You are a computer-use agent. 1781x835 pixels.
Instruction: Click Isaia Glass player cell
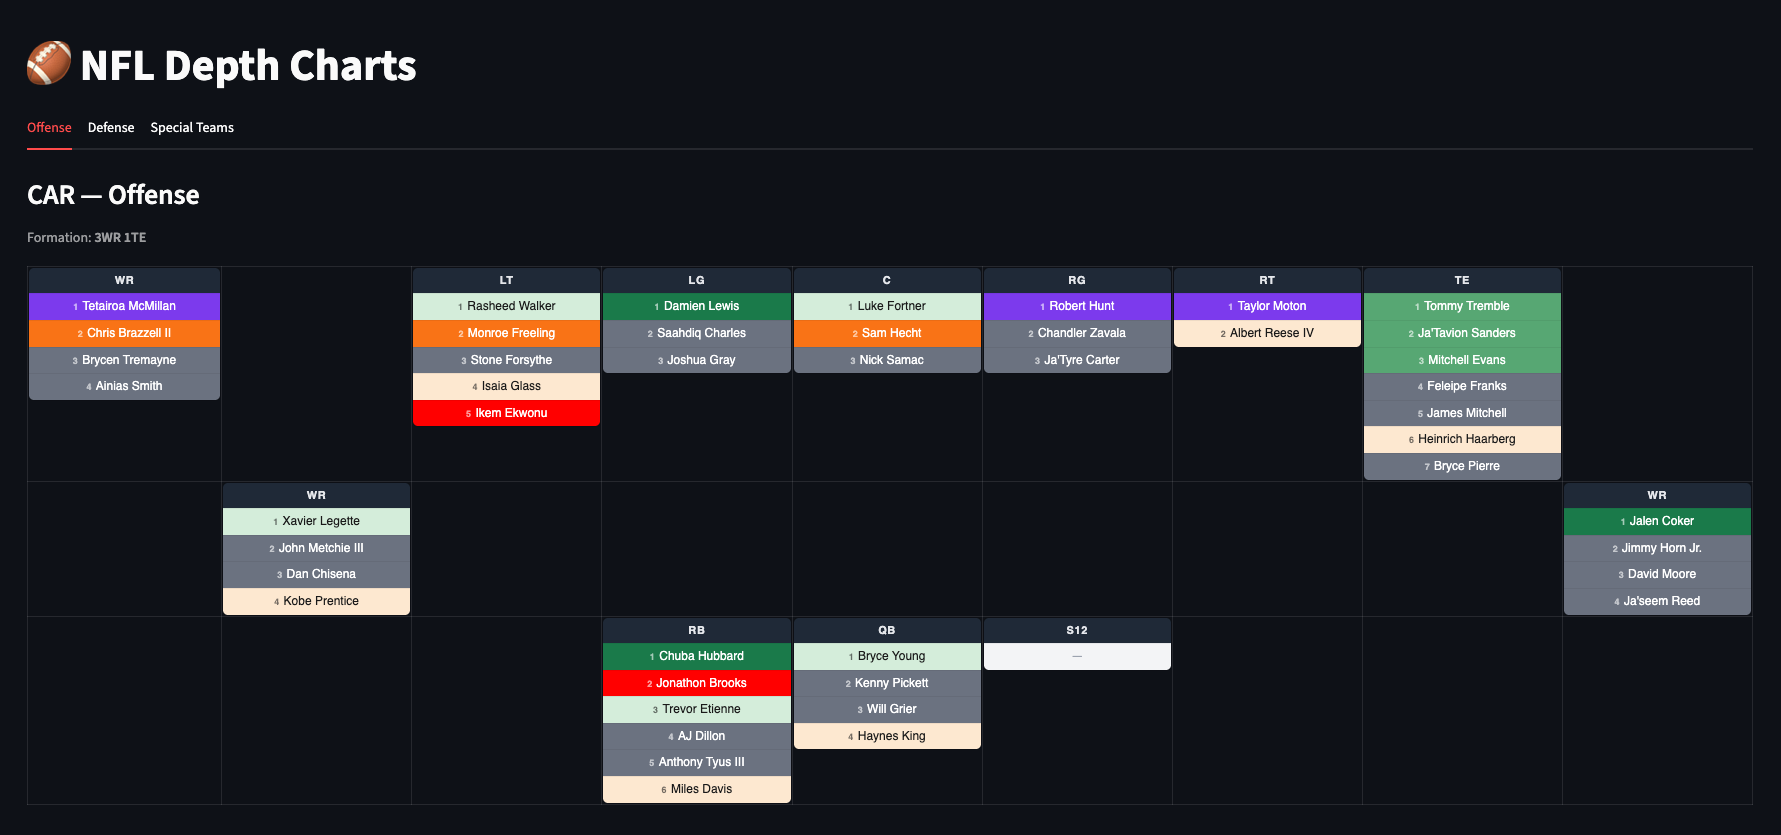click(x=506, y=386)
